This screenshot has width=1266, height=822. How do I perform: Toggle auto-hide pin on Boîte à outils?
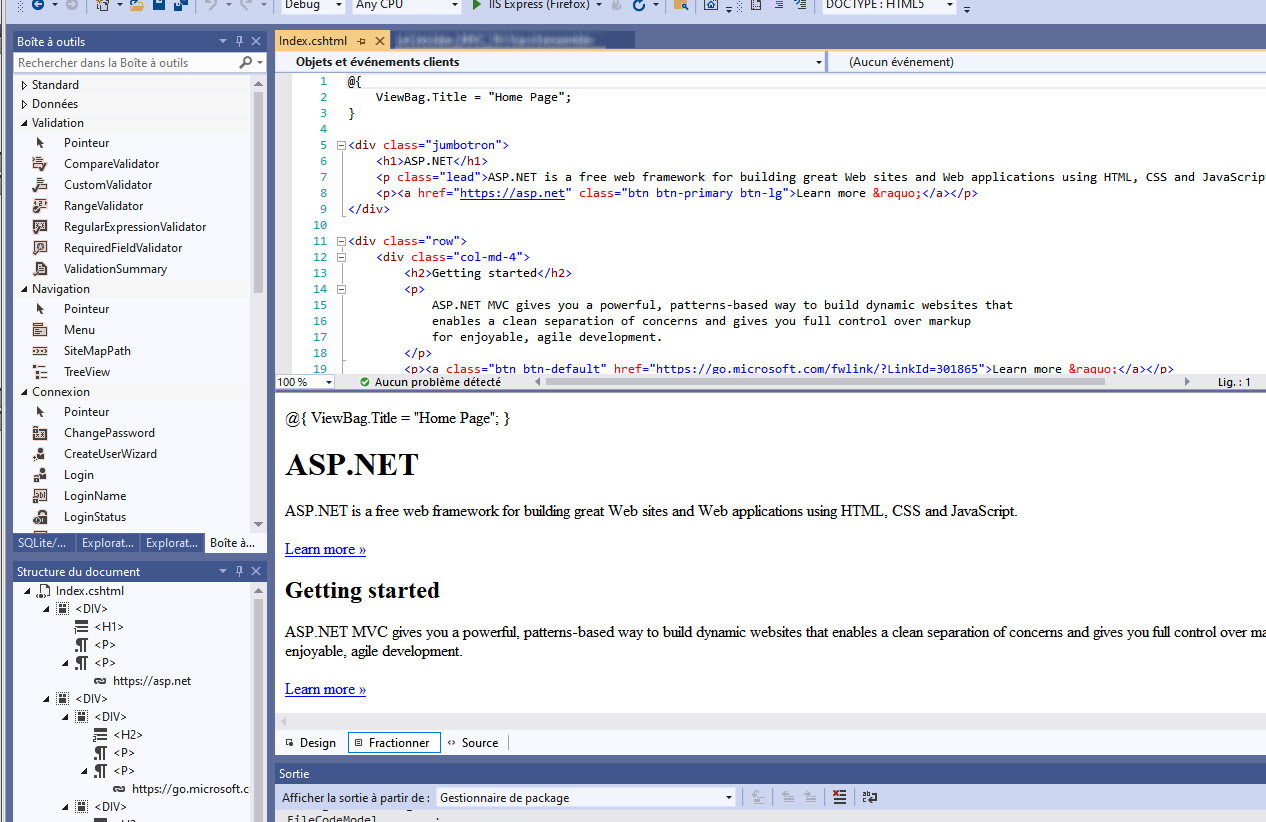coord(240,41)
